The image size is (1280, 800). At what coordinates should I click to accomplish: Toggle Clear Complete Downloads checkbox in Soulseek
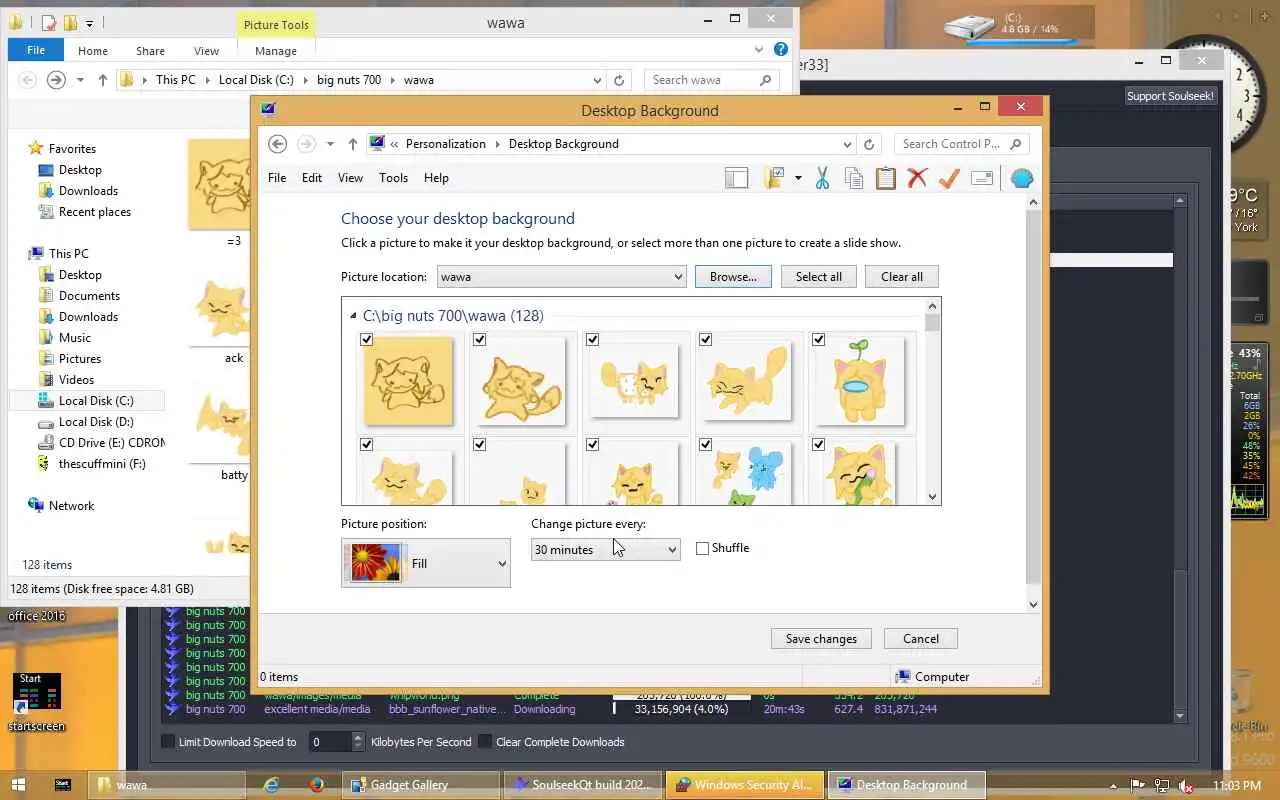(485, 742)
